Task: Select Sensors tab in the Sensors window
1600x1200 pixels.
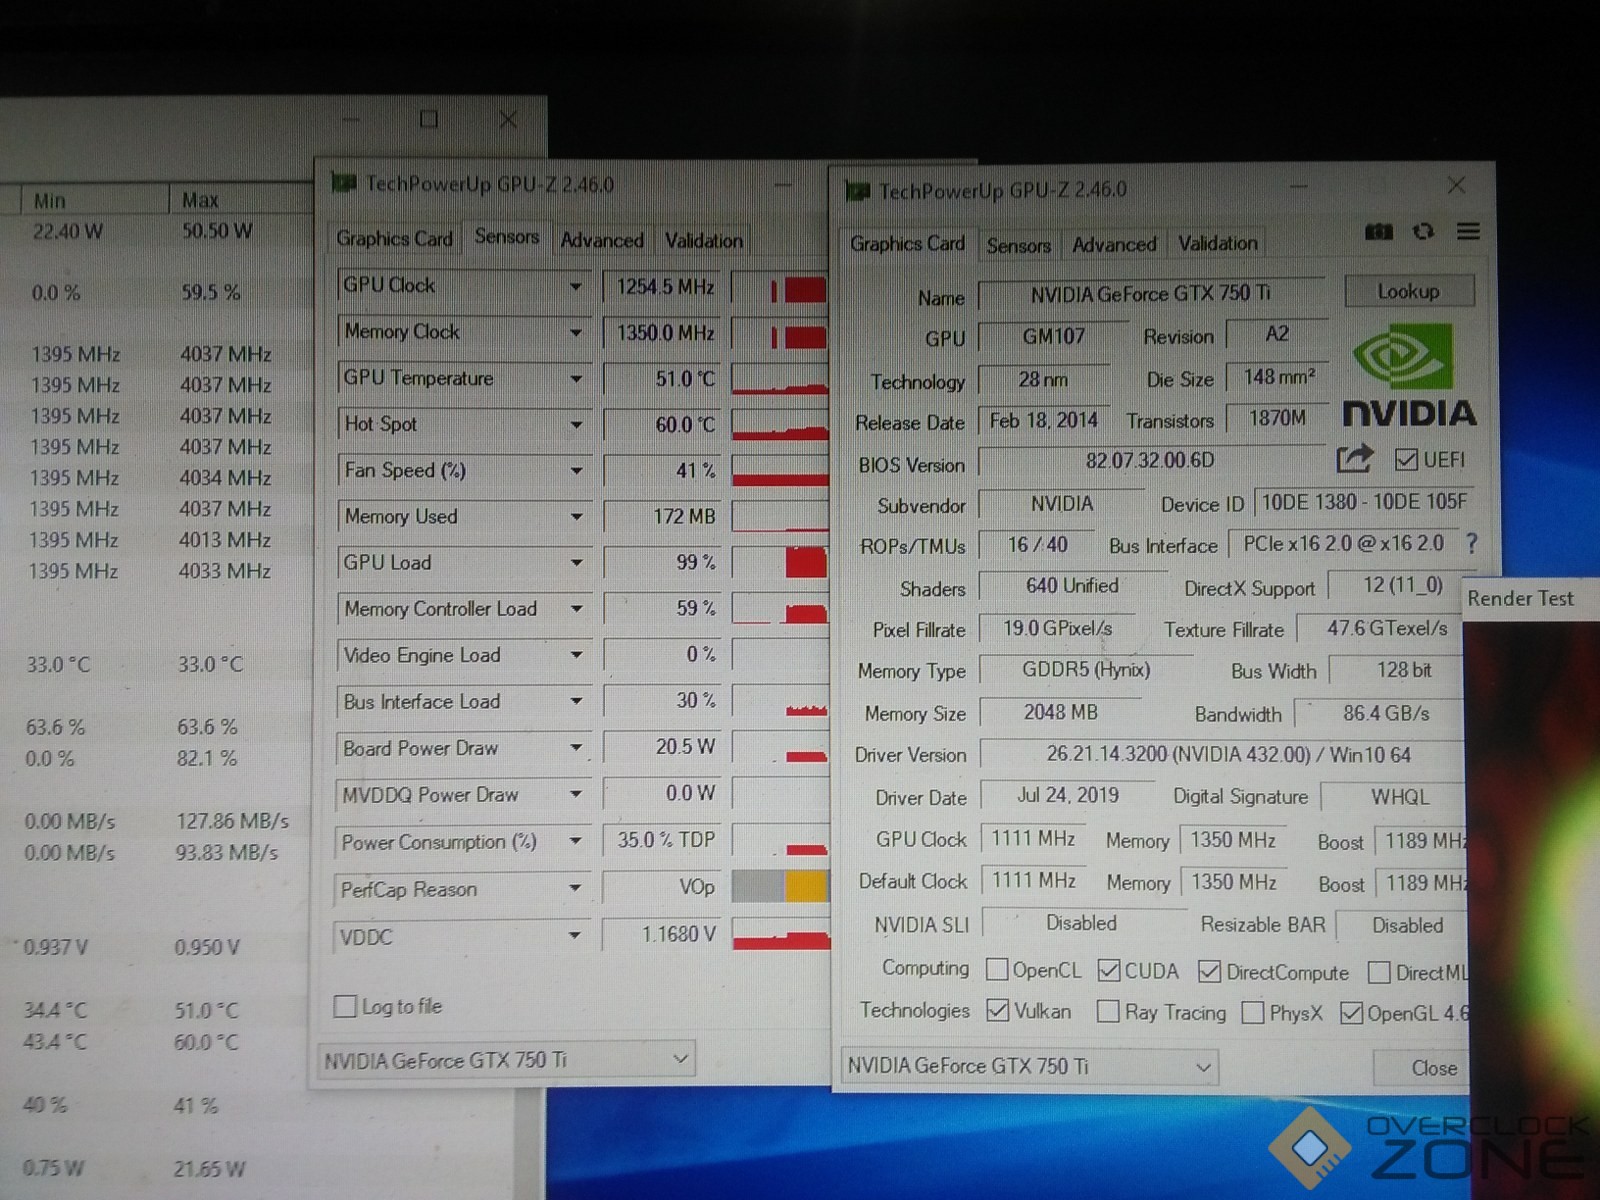Action: coord(506,237)
